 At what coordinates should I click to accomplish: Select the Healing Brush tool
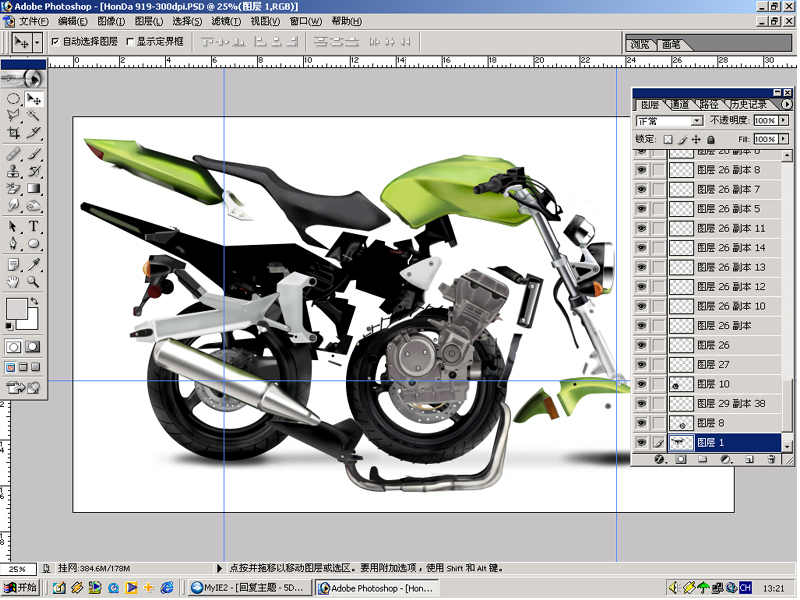click(13, 154)
